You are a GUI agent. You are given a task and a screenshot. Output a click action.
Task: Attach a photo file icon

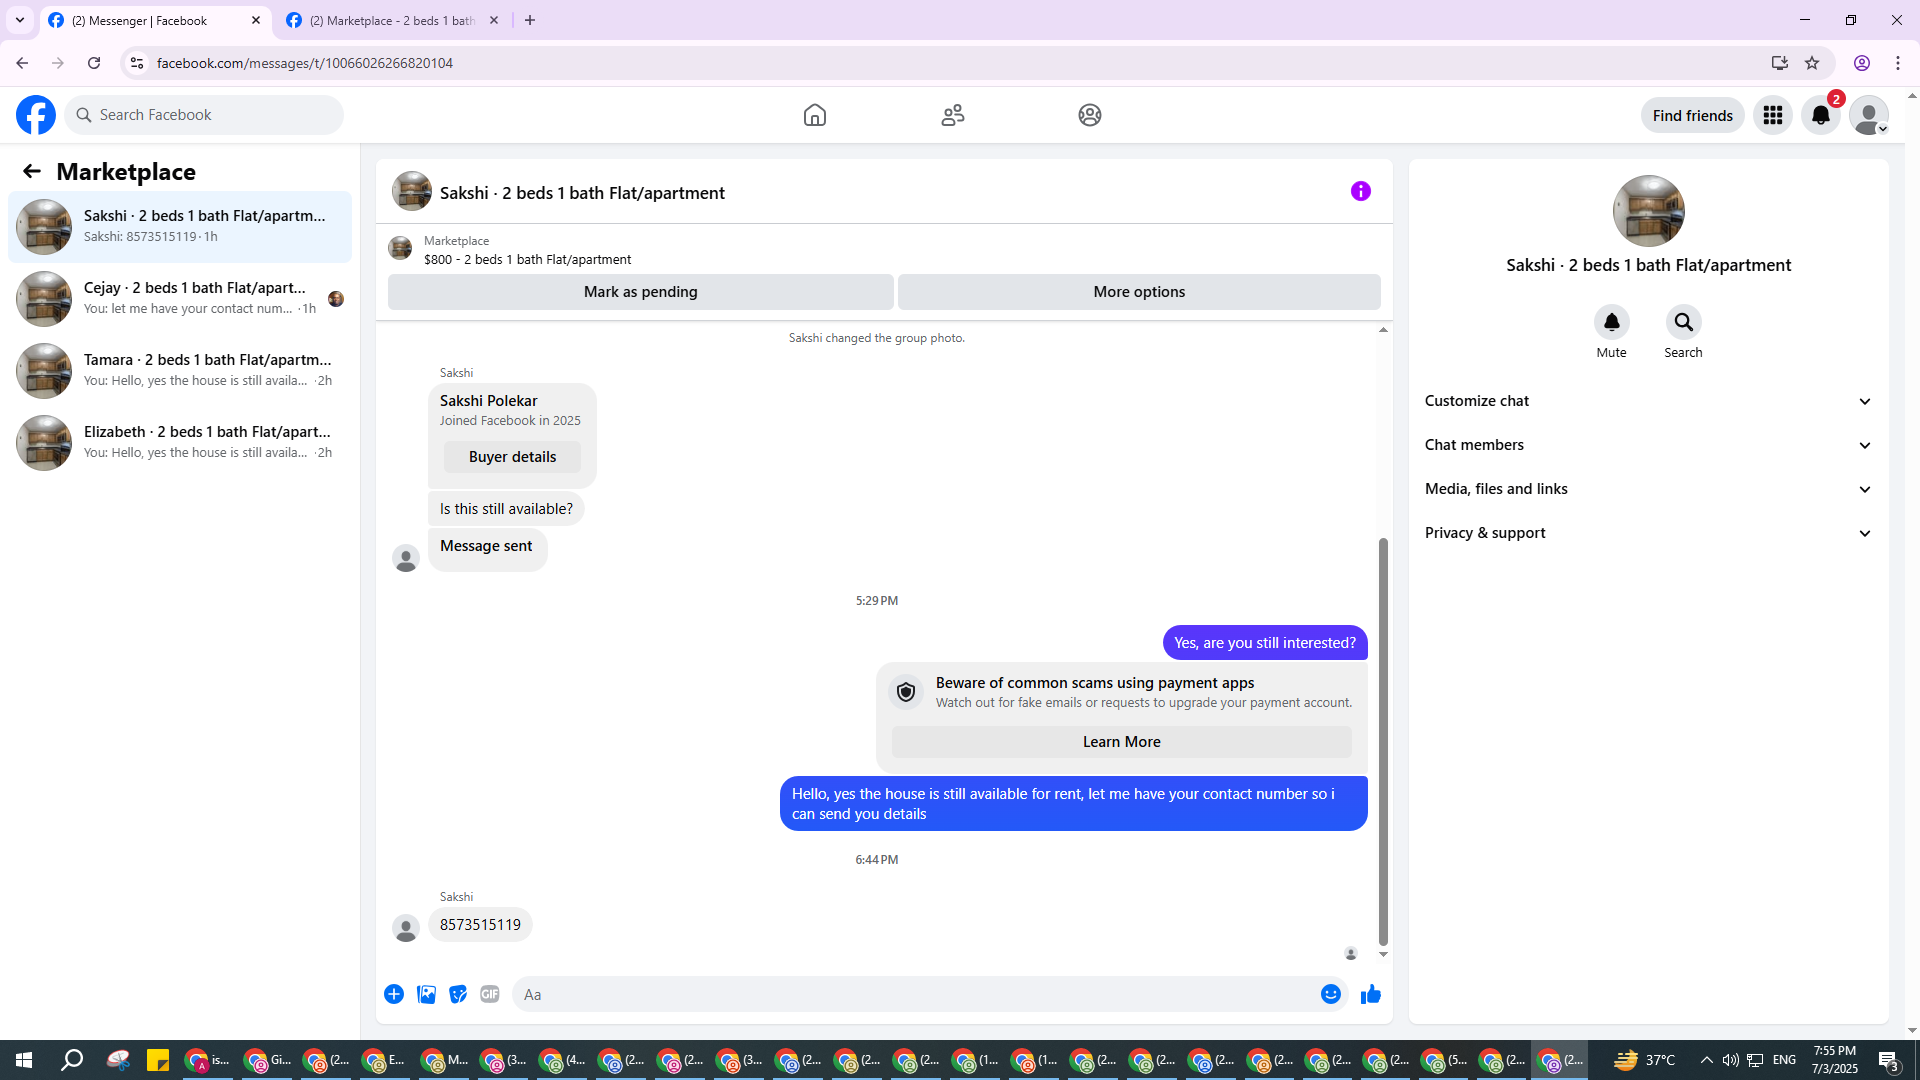[x=426, y=994]
